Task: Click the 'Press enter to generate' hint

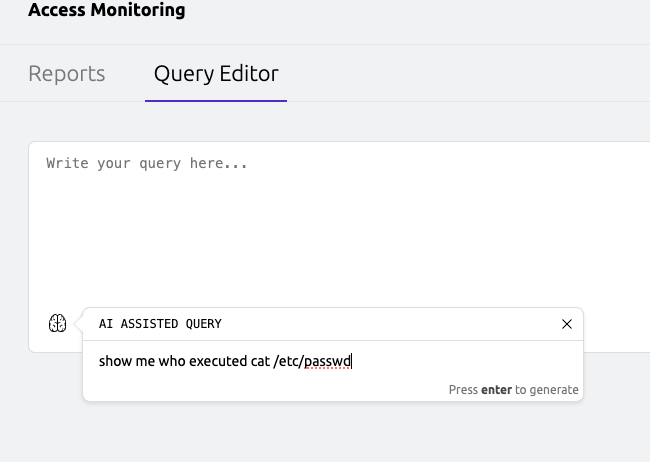Action: tap(514, 390)
